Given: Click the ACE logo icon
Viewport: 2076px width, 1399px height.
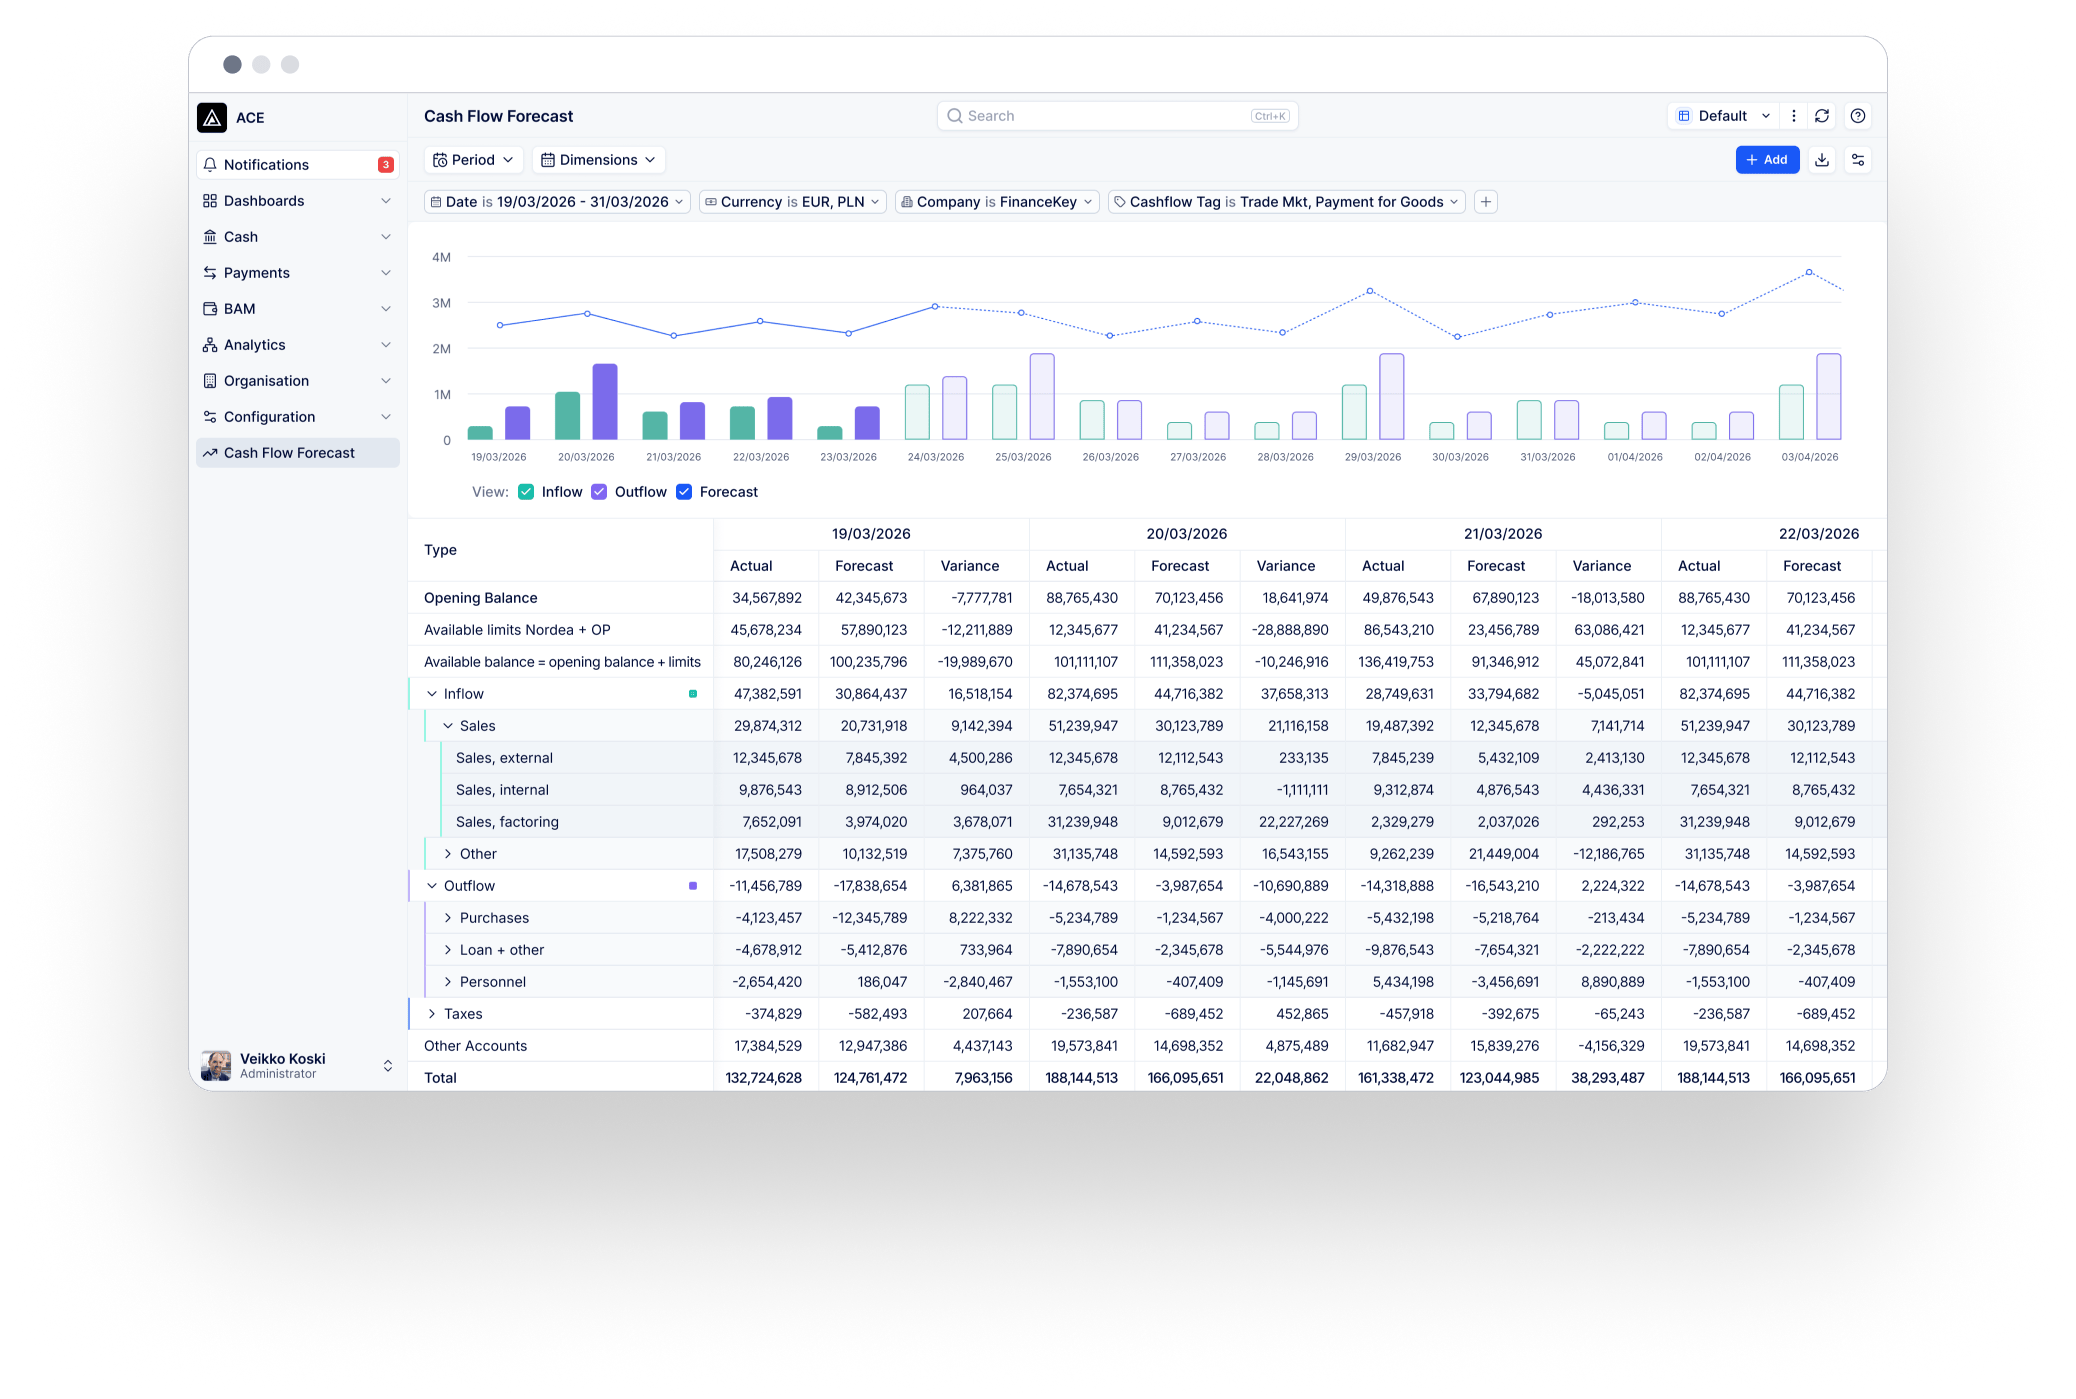Looking at the screenshot, I should click(212, 118).
